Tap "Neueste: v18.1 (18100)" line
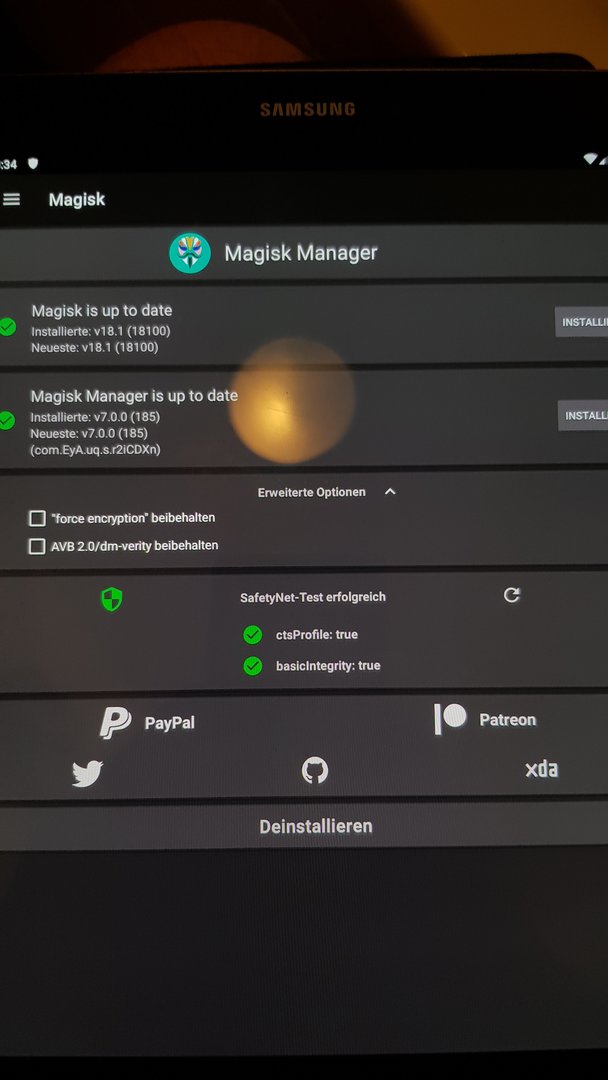This screenshot has width=608, height=1080. [x=94, y=348]
